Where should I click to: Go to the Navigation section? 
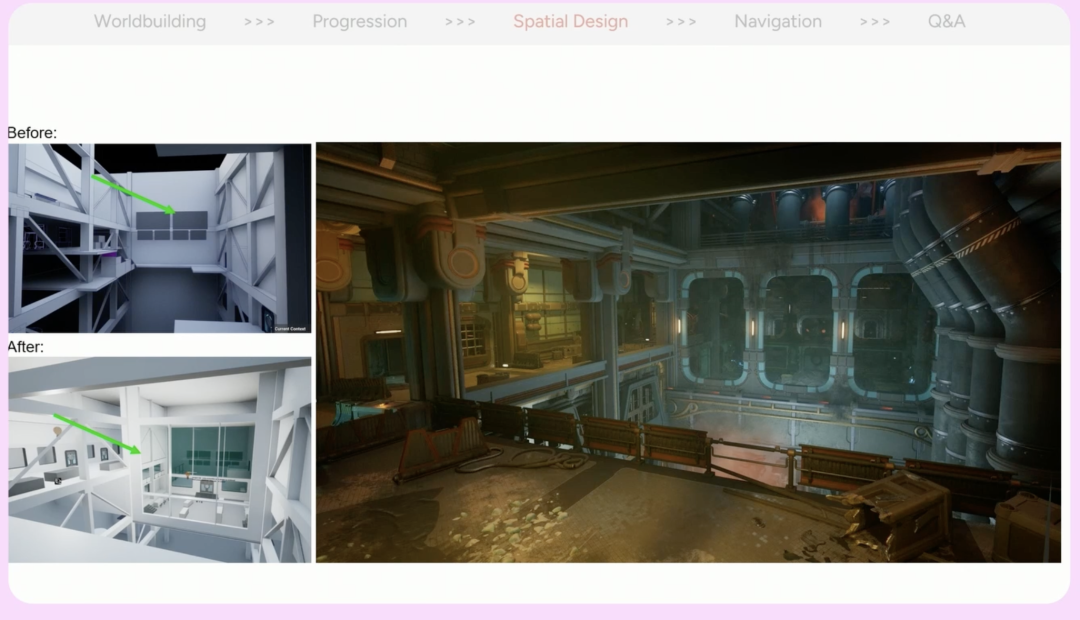pyautogui.click(x=778, y=21)
